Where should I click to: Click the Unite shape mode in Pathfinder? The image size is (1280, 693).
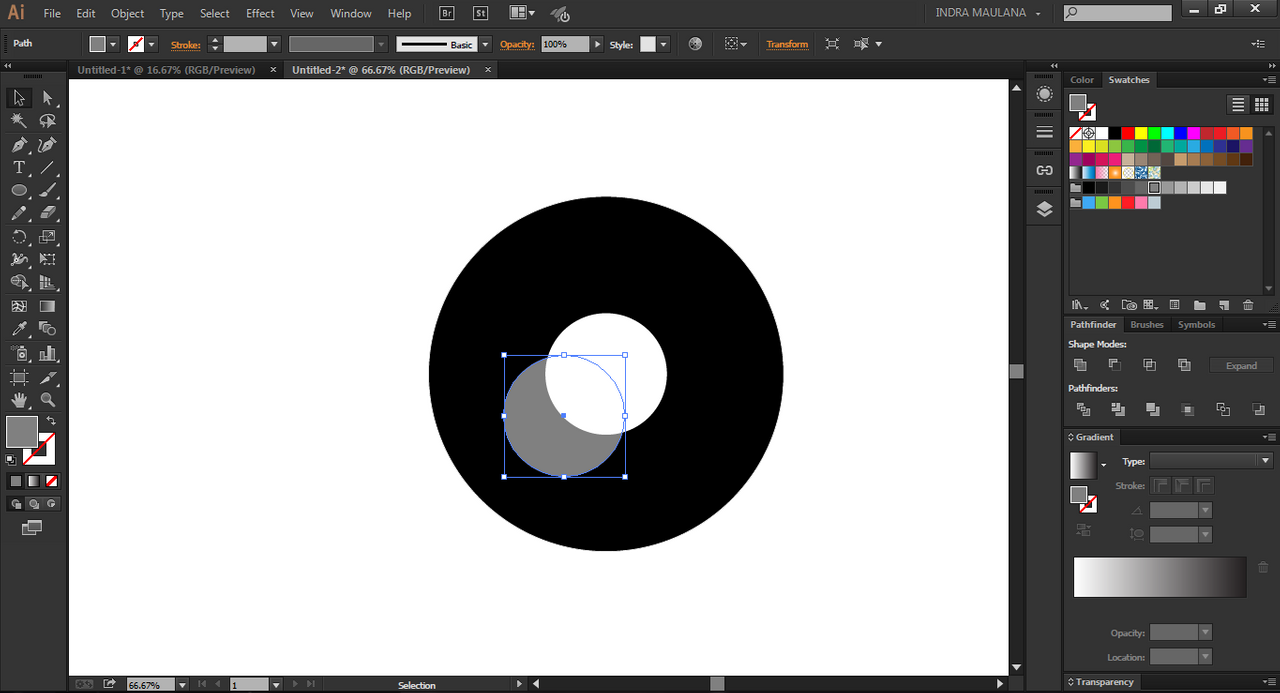pyautogui.click(x=1080, y=365)
